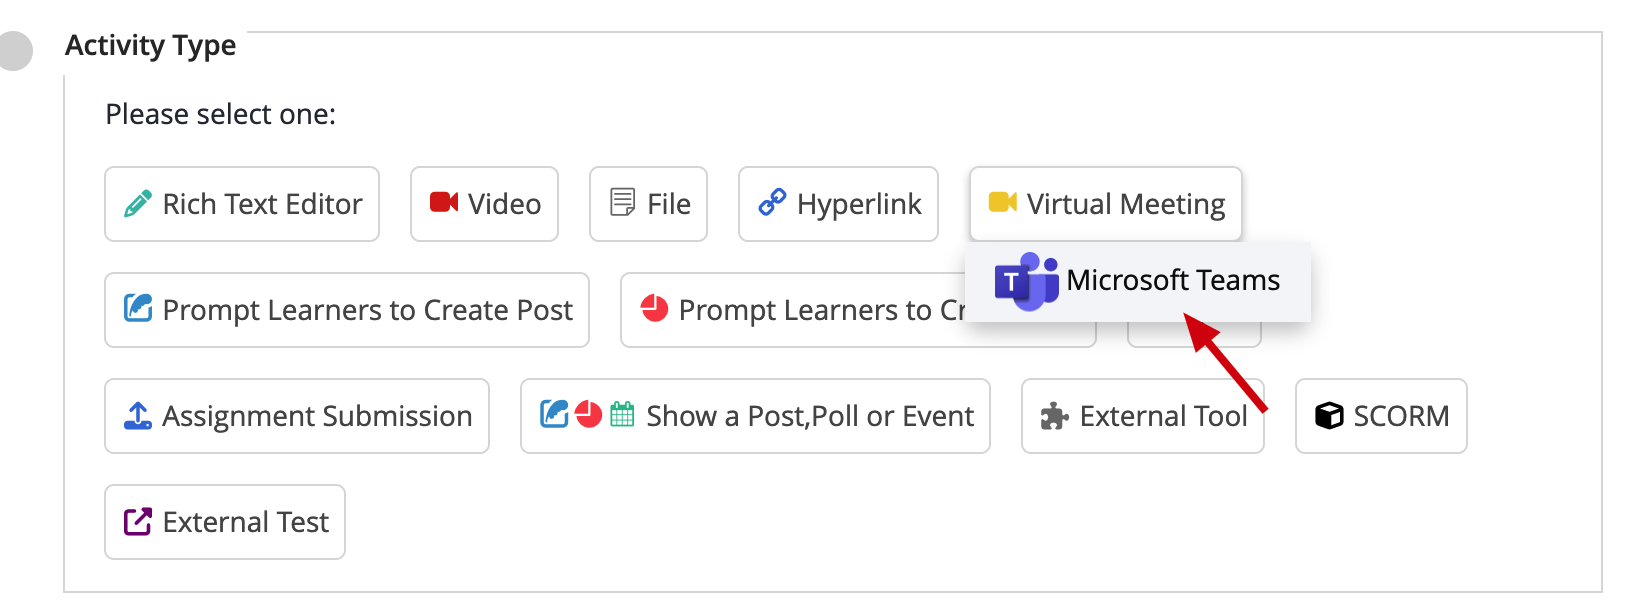
Task: Pick the SCORM activity type button
Action: point(1381,416)
